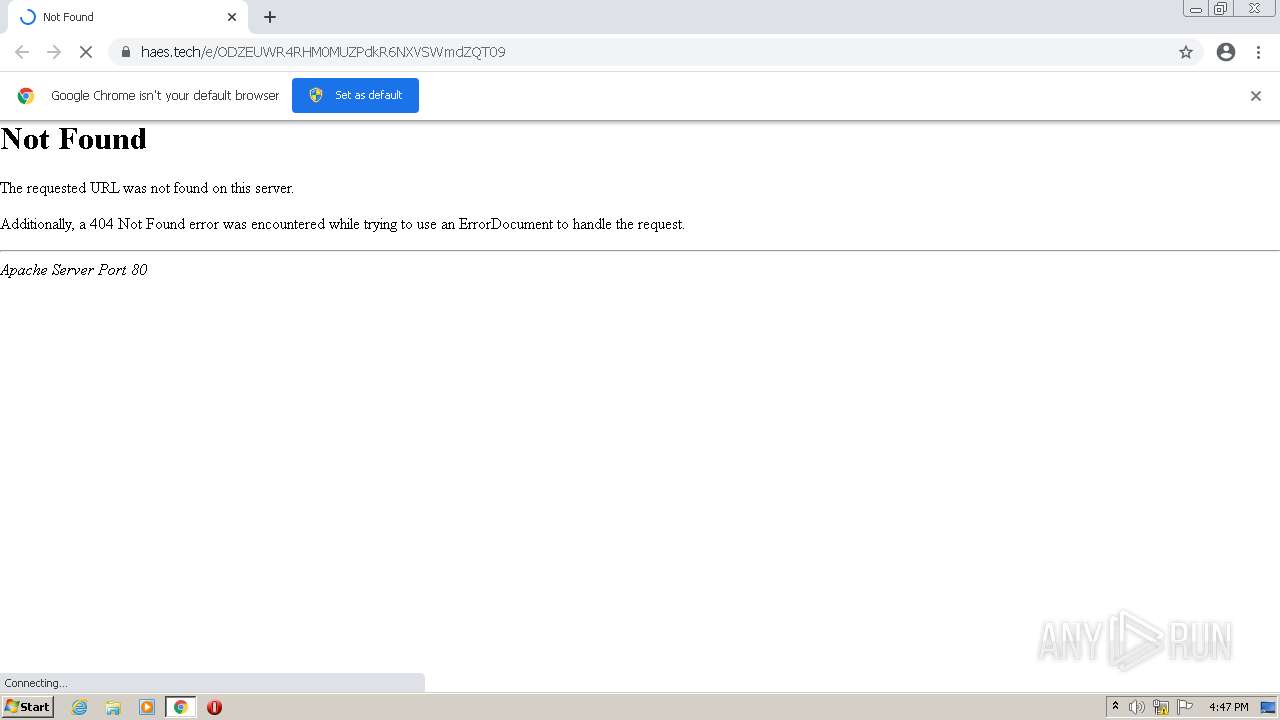Click the ErrorDocument error sentence
The width and height of the screenshot is (1280, 720).
(342, 224)
